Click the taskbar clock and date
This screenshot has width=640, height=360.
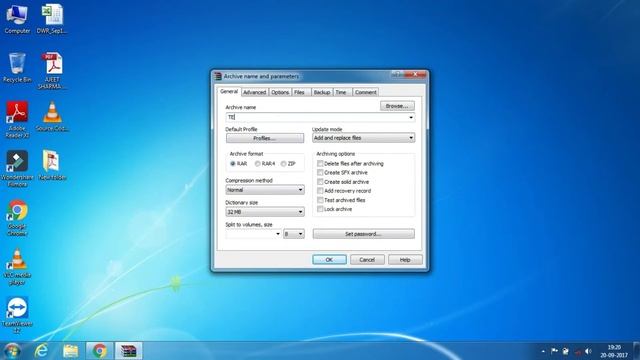(x=614, y=351)
